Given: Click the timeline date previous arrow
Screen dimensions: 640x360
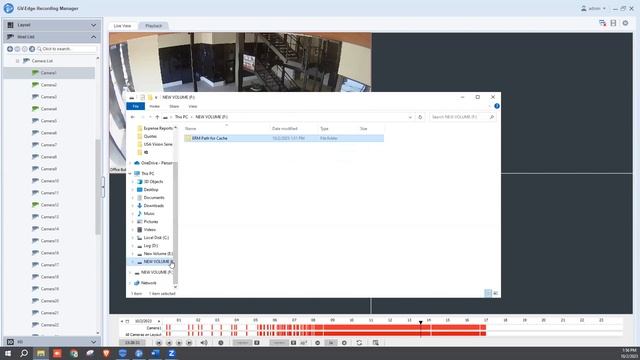Looking at the screenshot, I should click(122, 321).
